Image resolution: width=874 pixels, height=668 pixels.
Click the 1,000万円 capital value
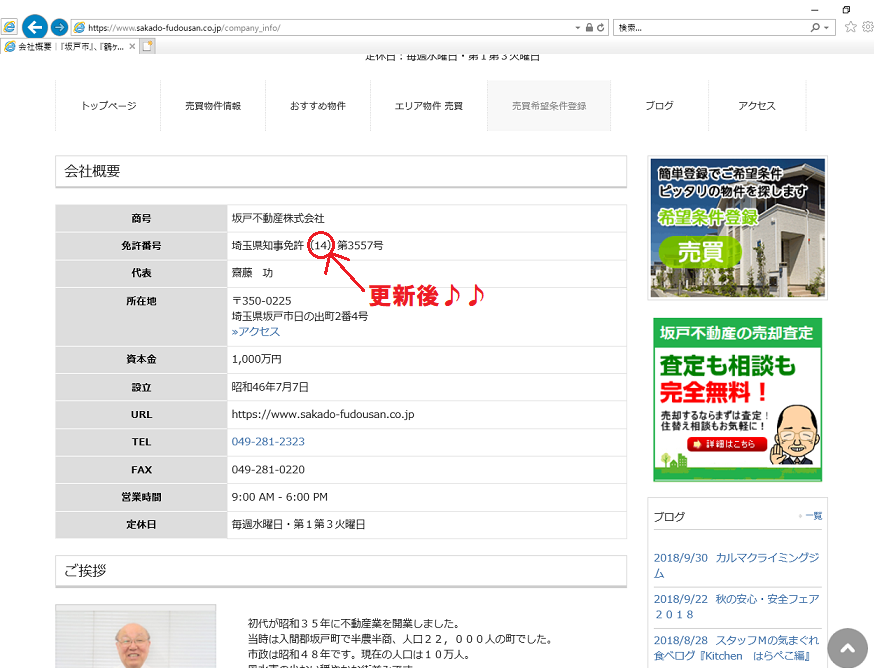click(x=256, y=359)
